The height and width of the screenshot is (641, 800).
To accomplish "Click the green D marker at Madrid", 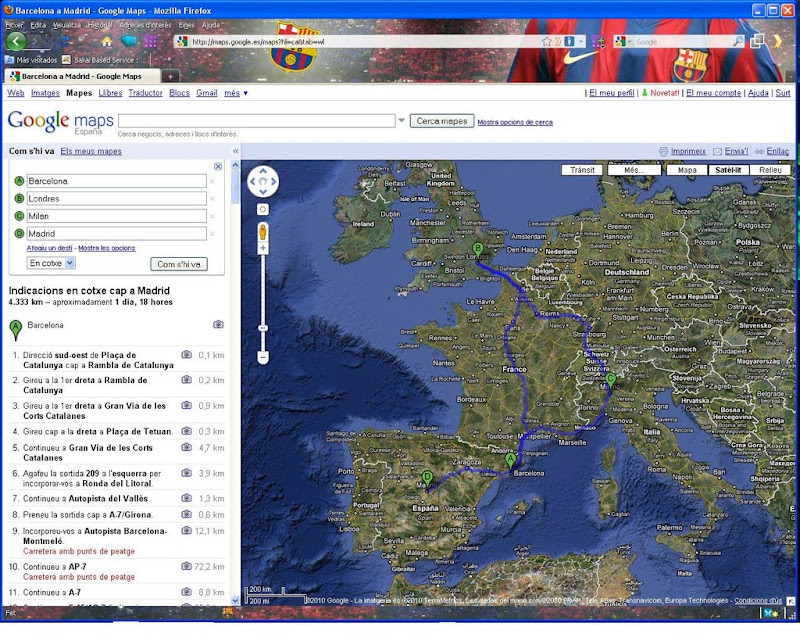I will pyautogui.click(x=427, y=480).
